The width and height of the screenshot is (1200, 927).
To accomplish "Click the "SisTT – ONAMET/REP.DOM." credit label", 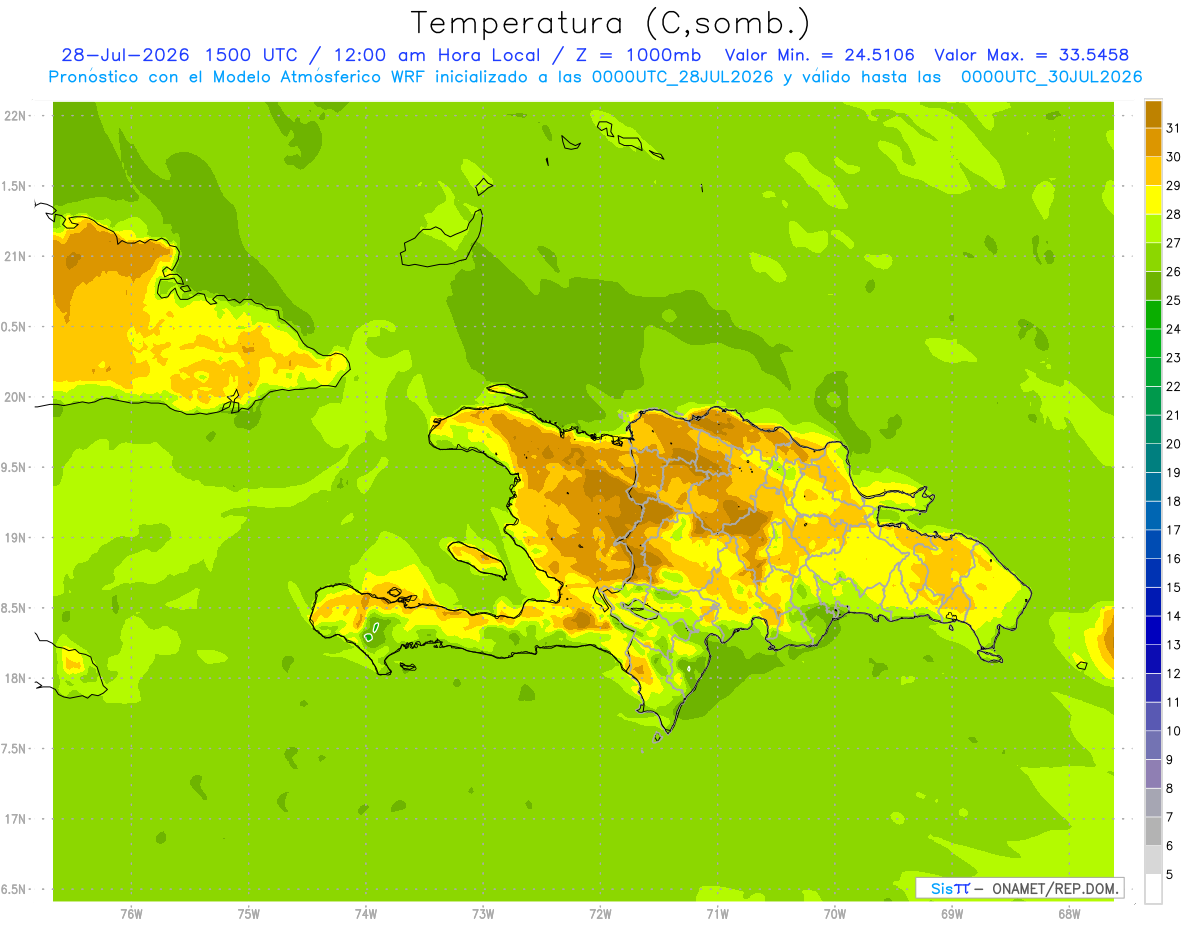I will (x=1019, y=888).
